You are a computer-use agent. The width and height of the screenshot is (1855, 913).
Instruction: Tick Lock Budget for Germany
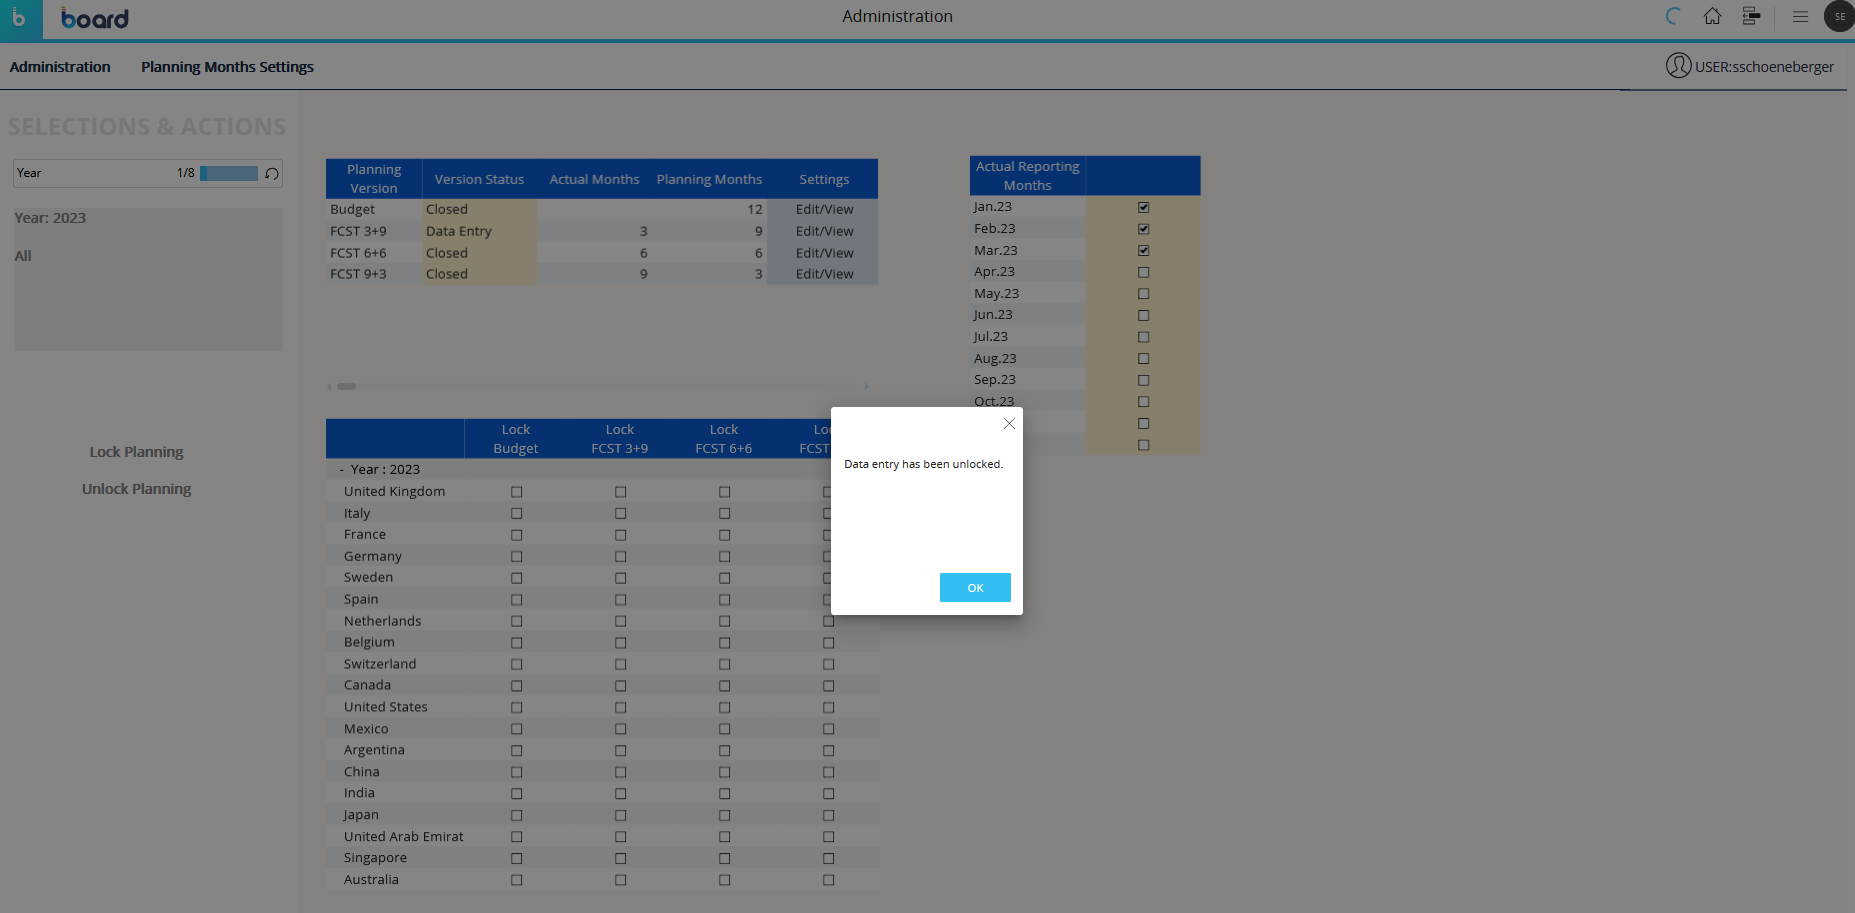coord(516,557)
